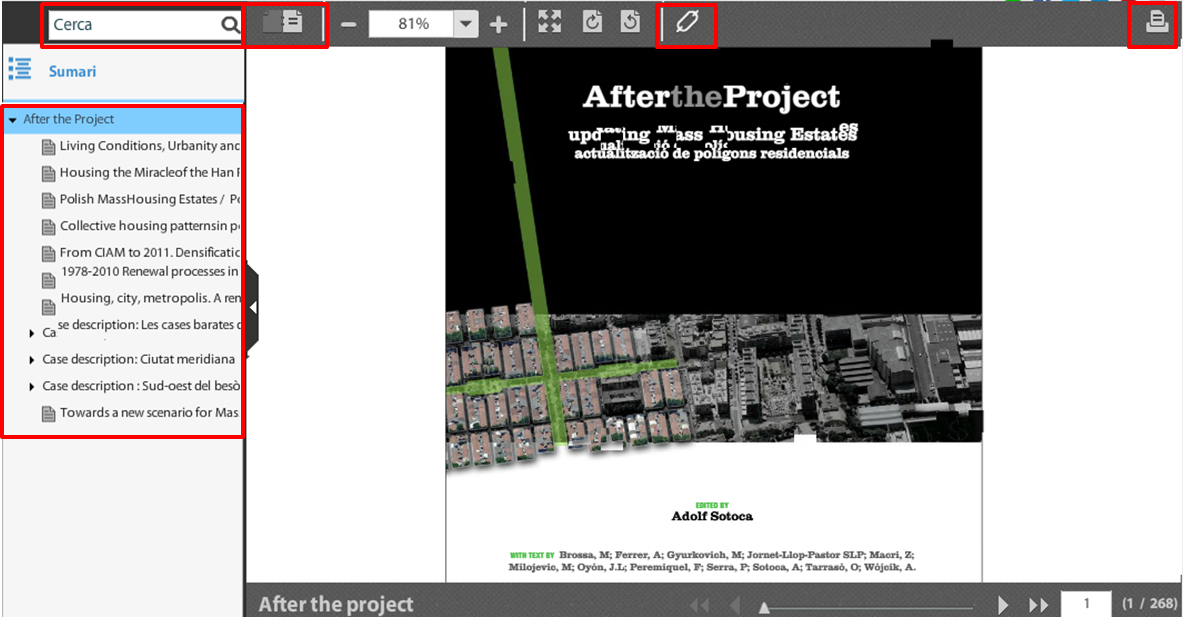The width and height of the screenshot is (1183, 617).
Task: Open Polish Mass Housing Estates chapter
Action: pyautogui.click(x=149, y=199)
